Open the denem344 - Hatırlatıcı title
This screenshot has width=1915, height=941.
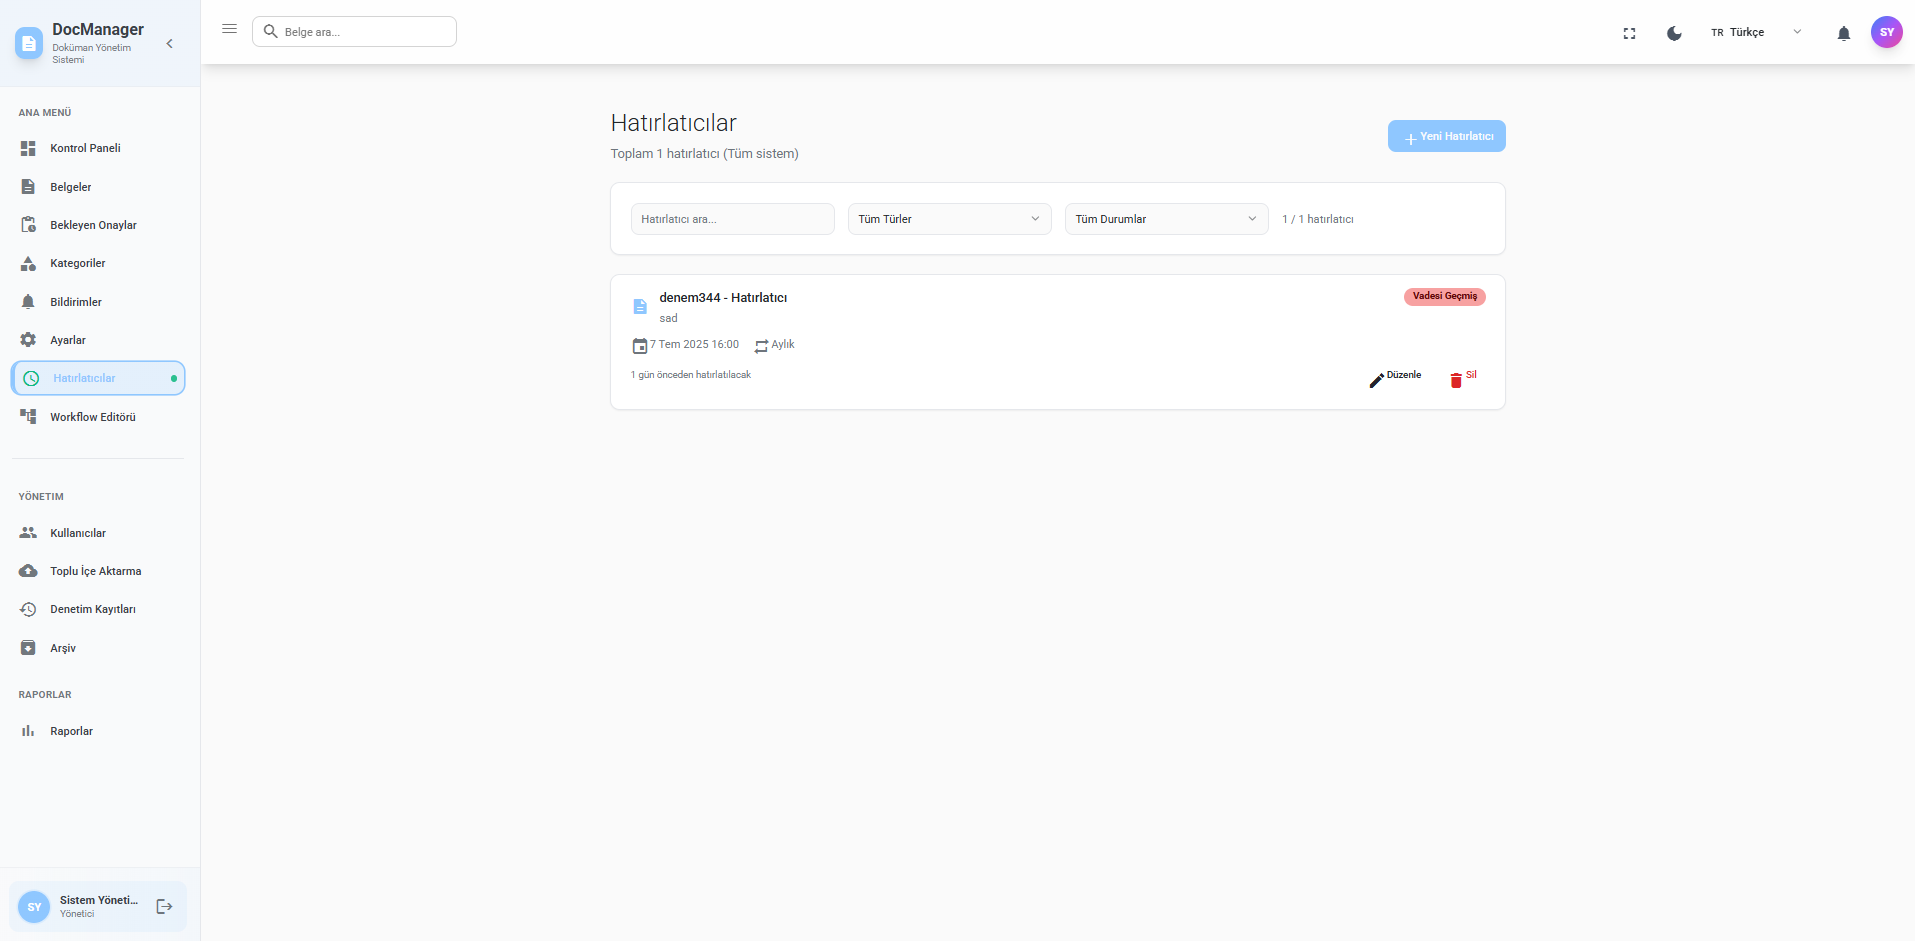coord(723,298)
